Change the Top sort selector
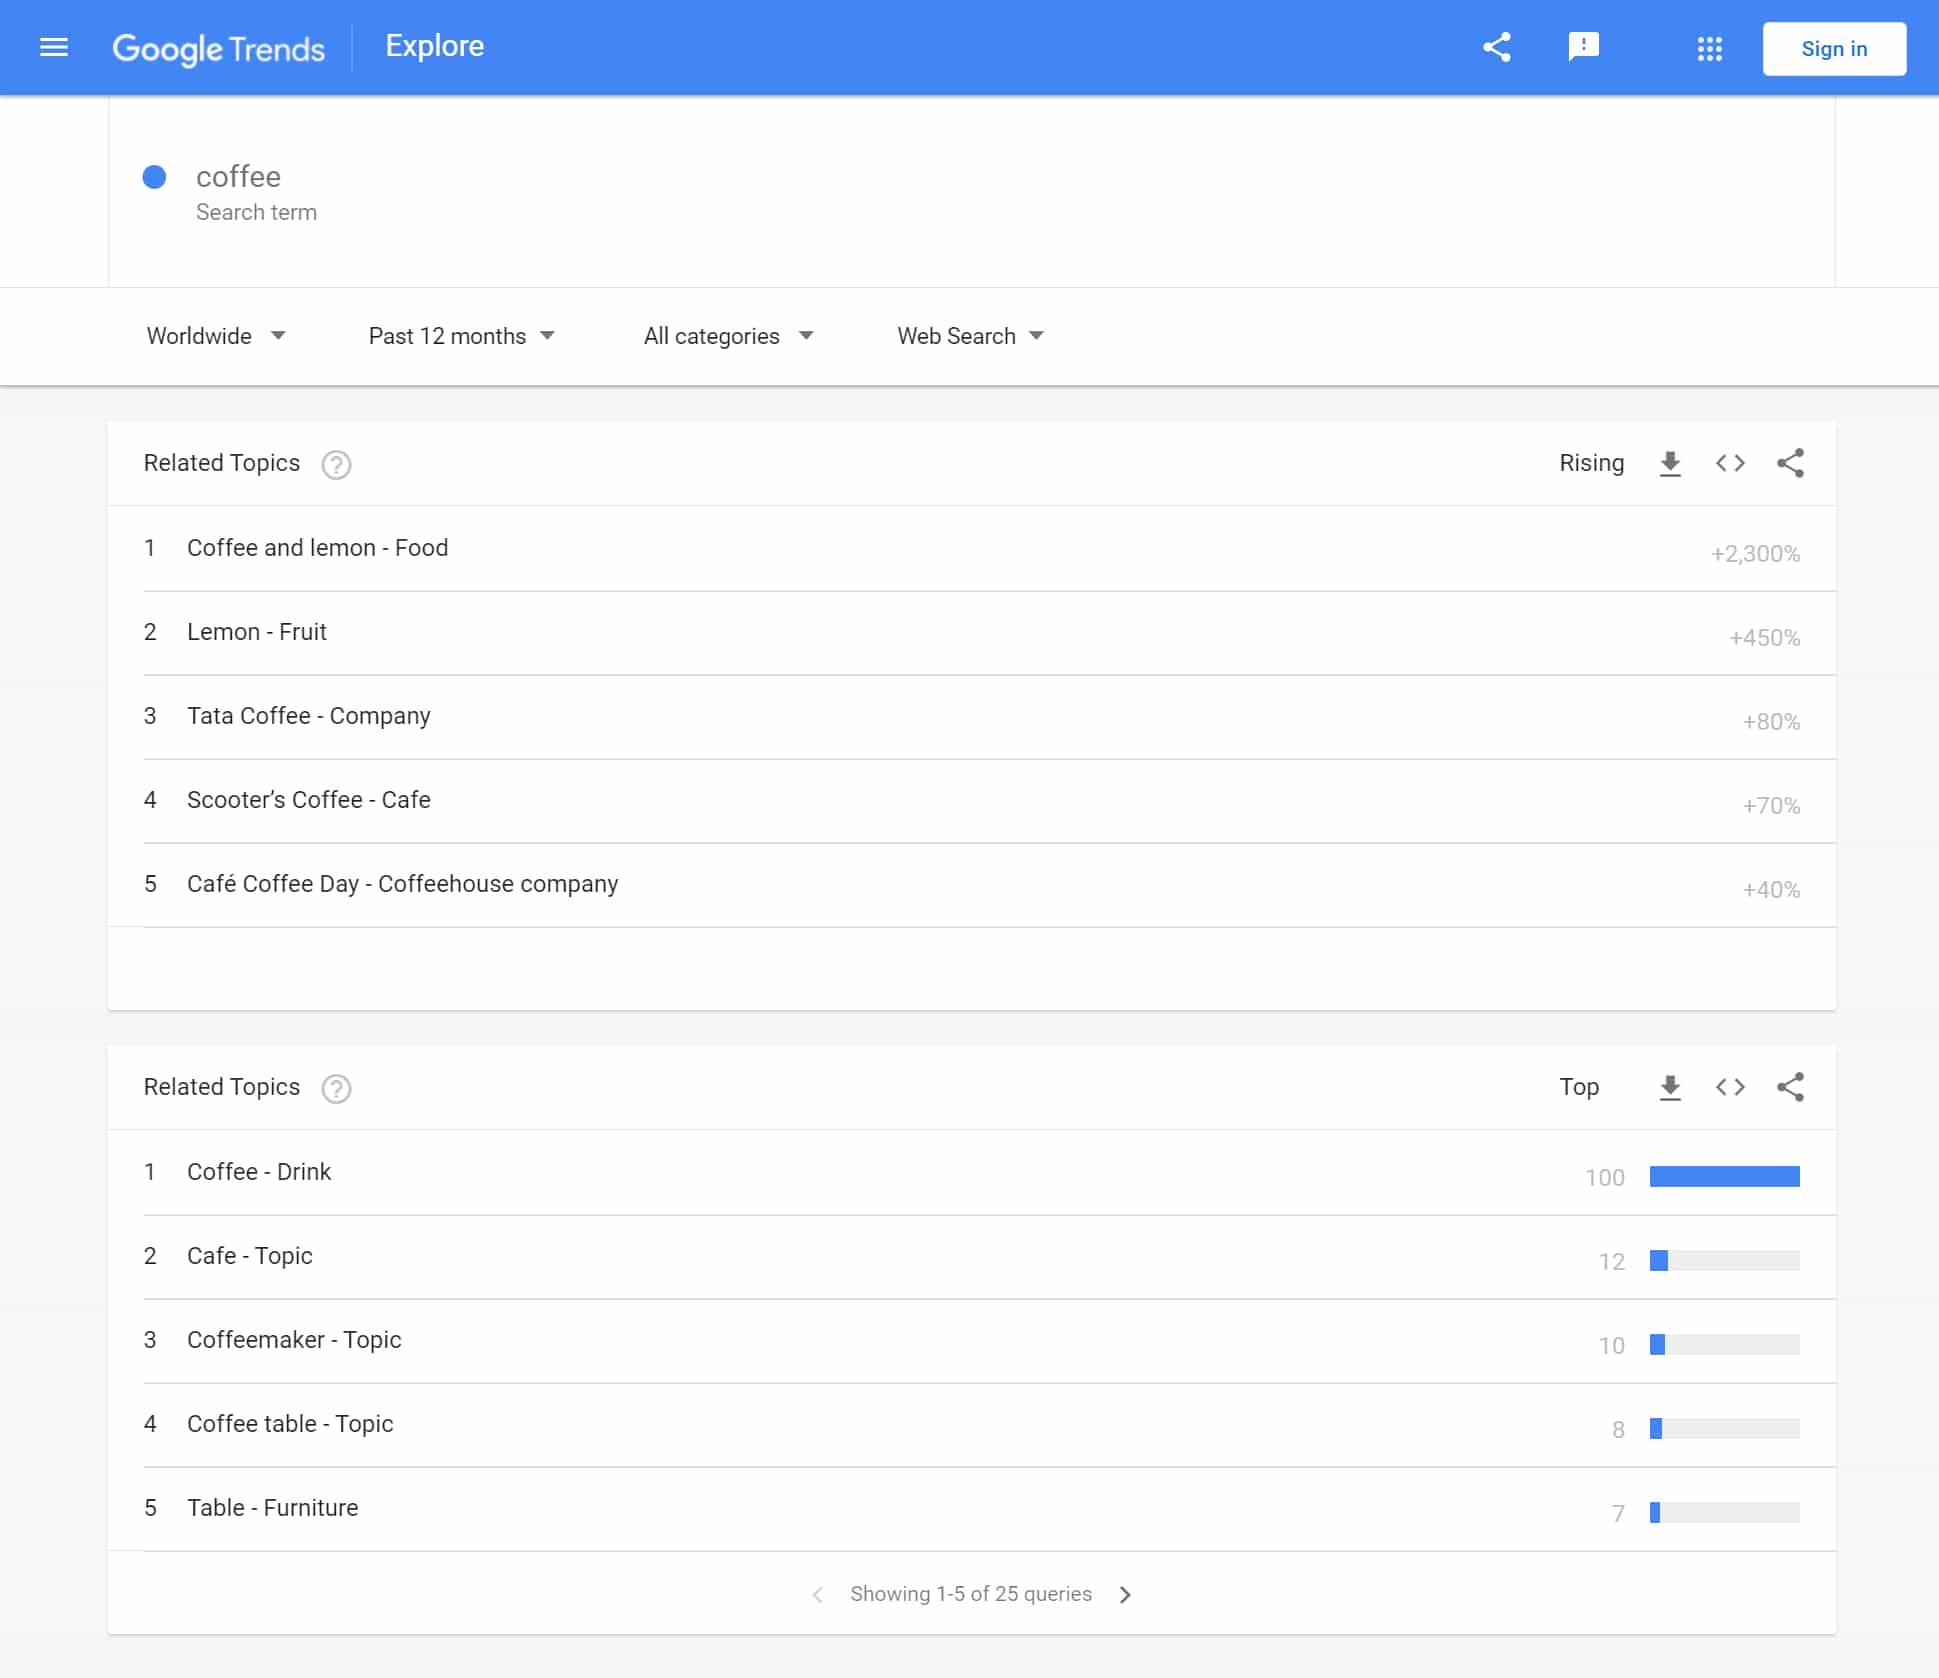Viewport: 1939px width, 1678px height. pyautogui.click(x=1579, y=1087)
